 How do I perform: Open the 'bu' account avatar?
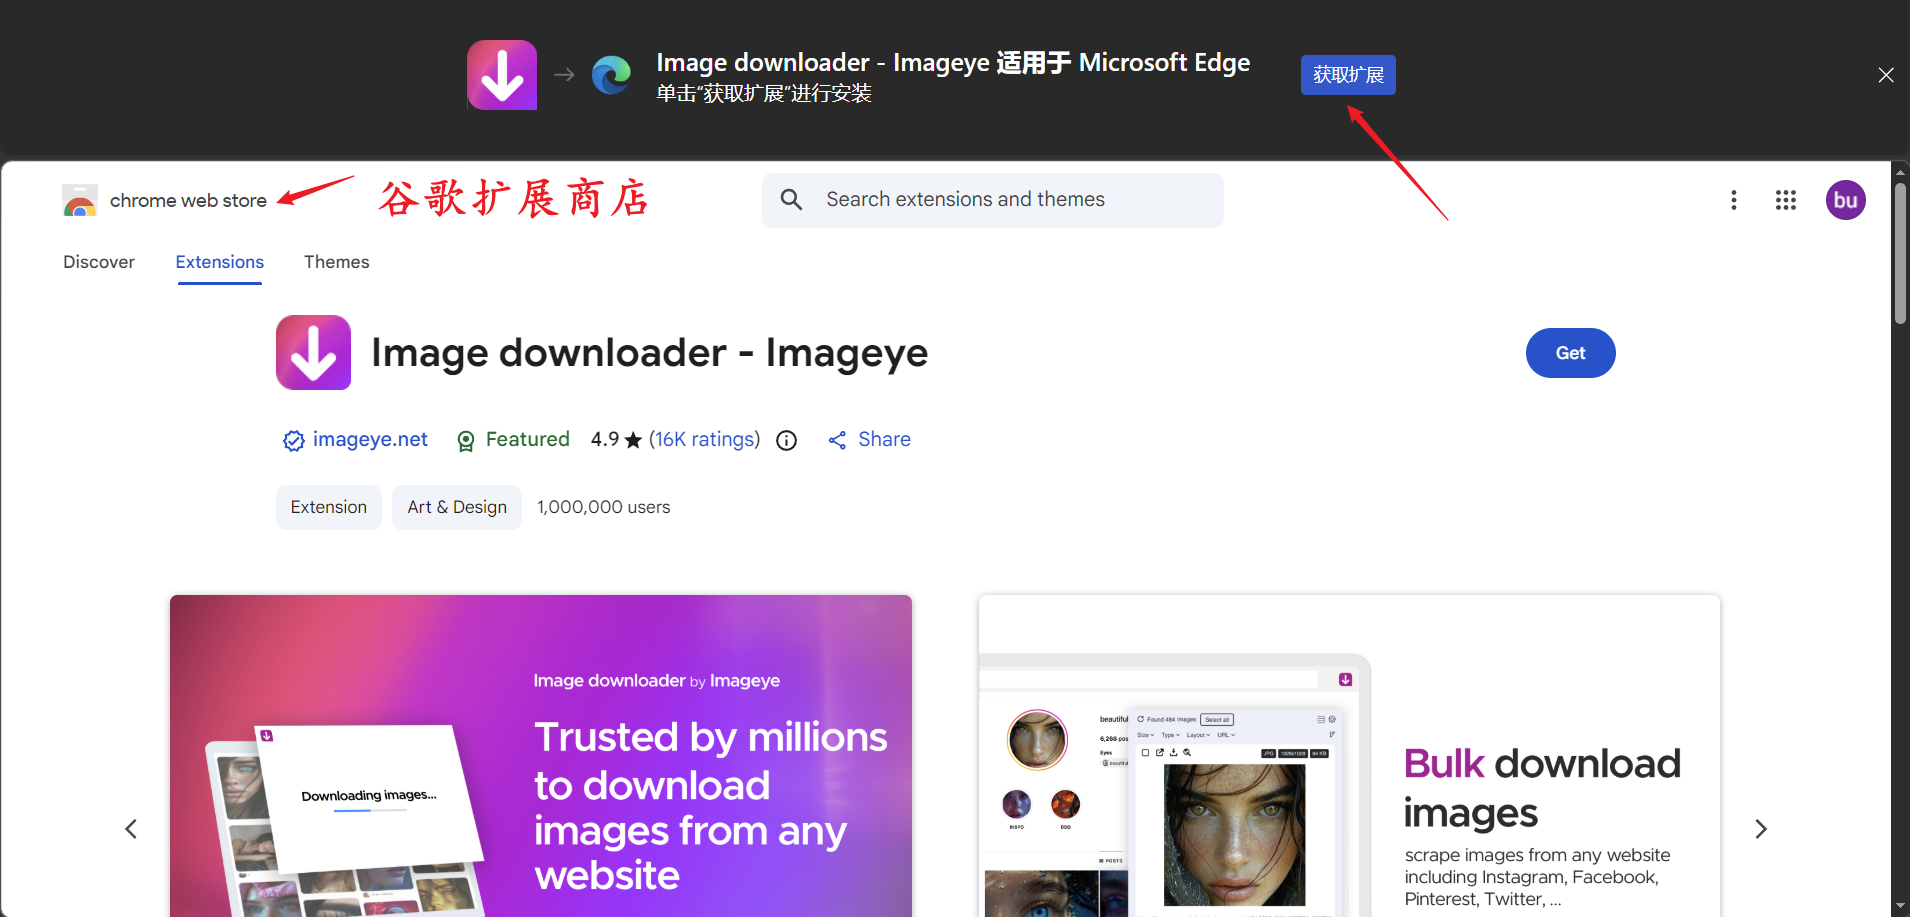pos(1846,200)
